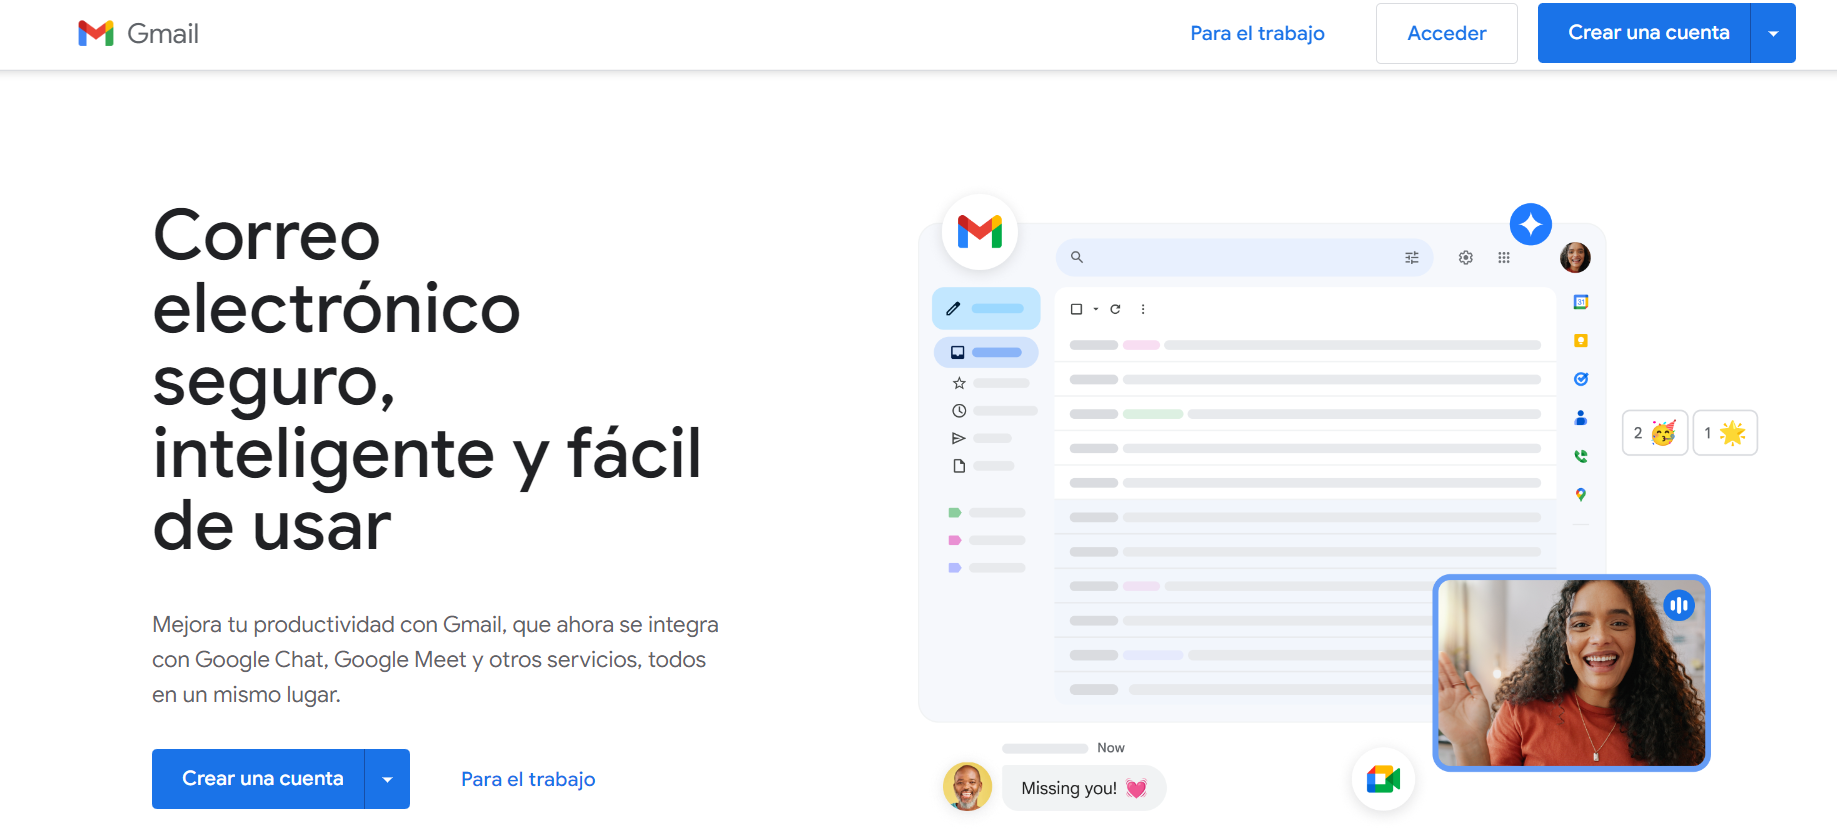Open the header "Para el trabajo" link
The width and height of the screenshot is (1837, 835).
tap(1257, 33)
